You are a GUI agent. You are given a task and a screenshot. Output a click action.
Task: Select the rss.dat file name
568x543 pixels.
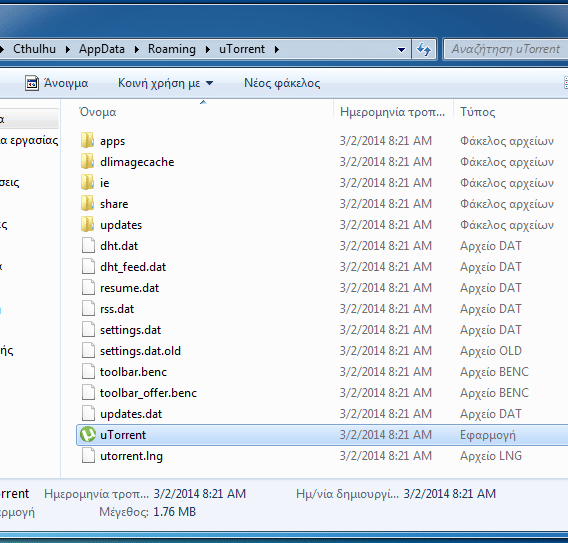[x=117, y=309]
